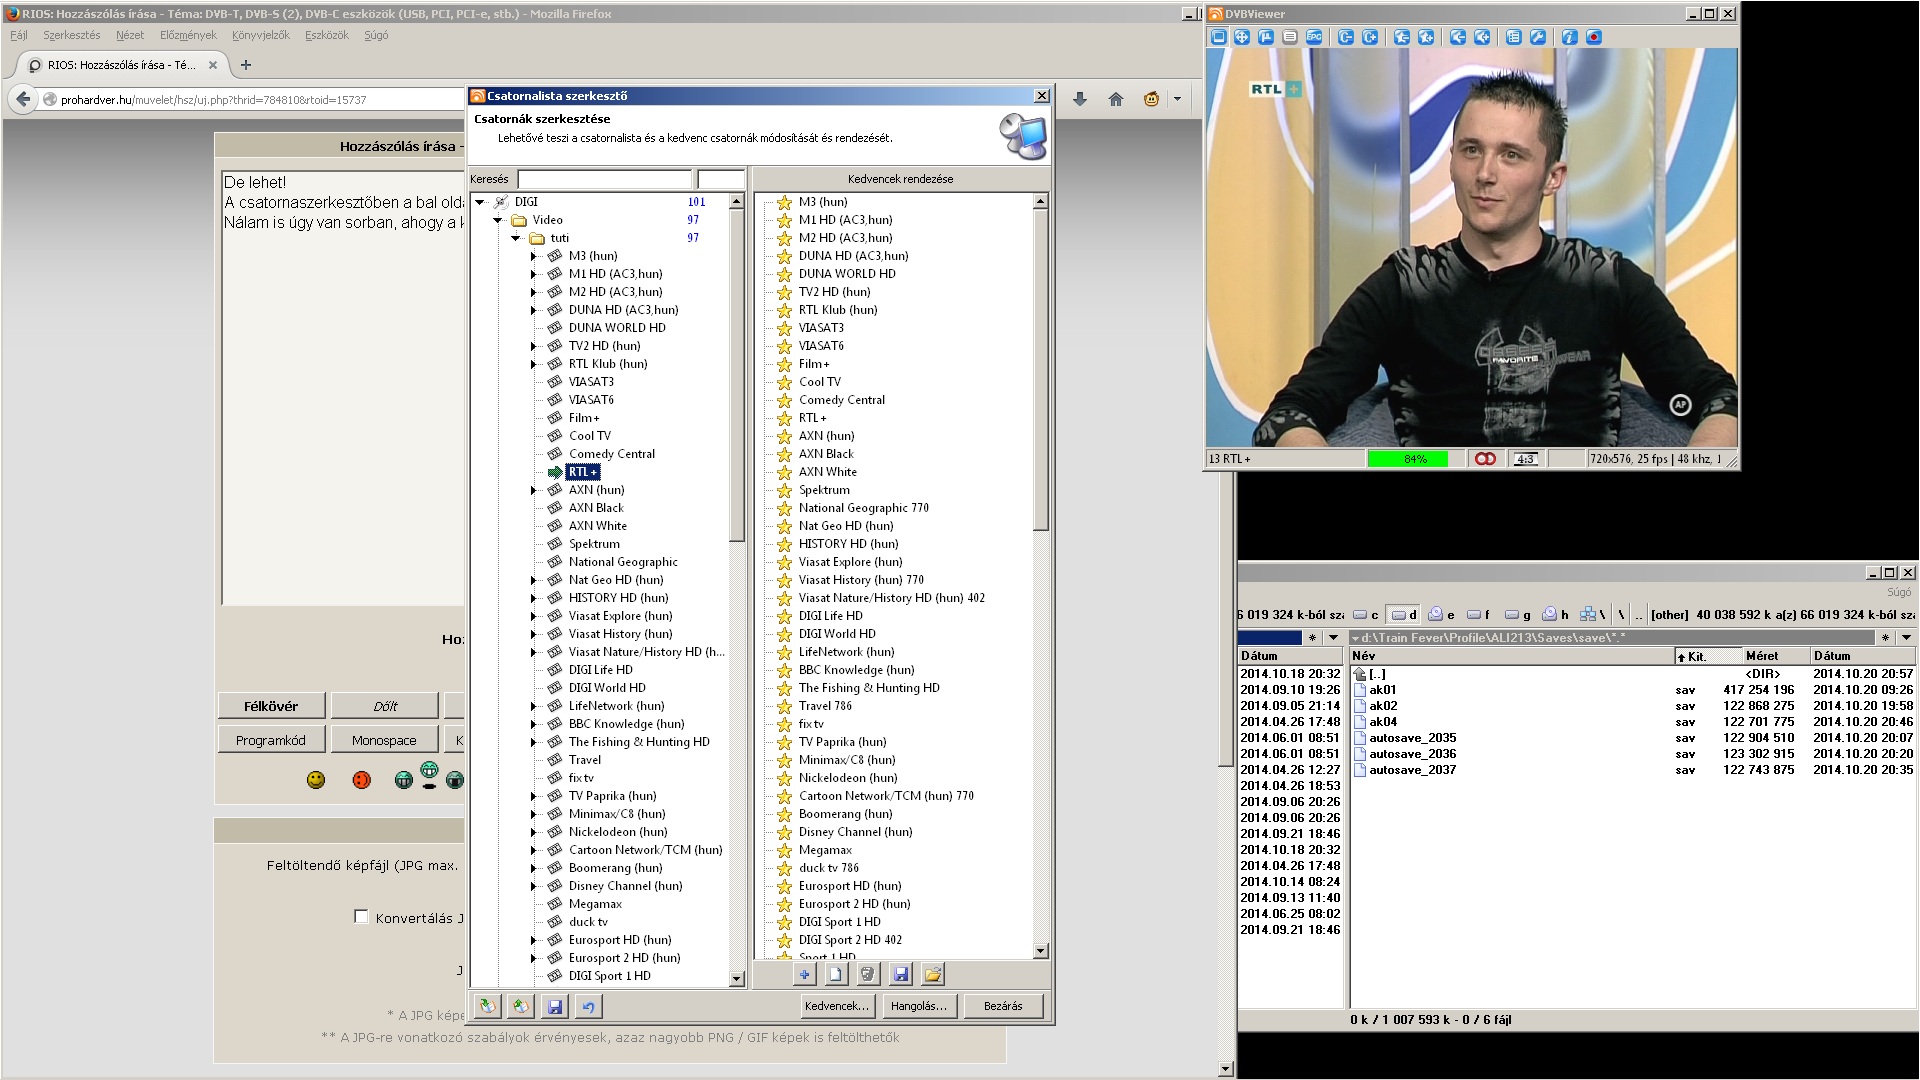Viewport: 1920px width, 1080px height.
Task: Click the Monospace button
Action: click(385, 740)
